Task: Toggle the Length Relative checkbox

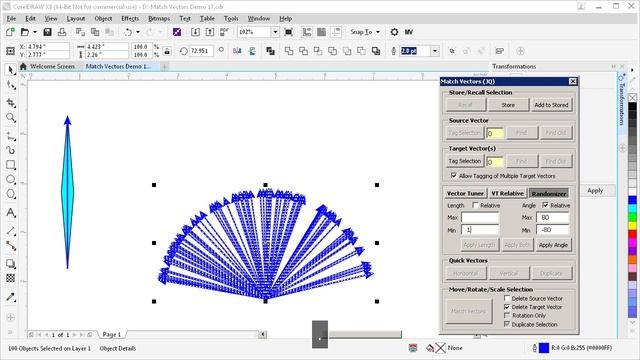Action: point(475,205)
